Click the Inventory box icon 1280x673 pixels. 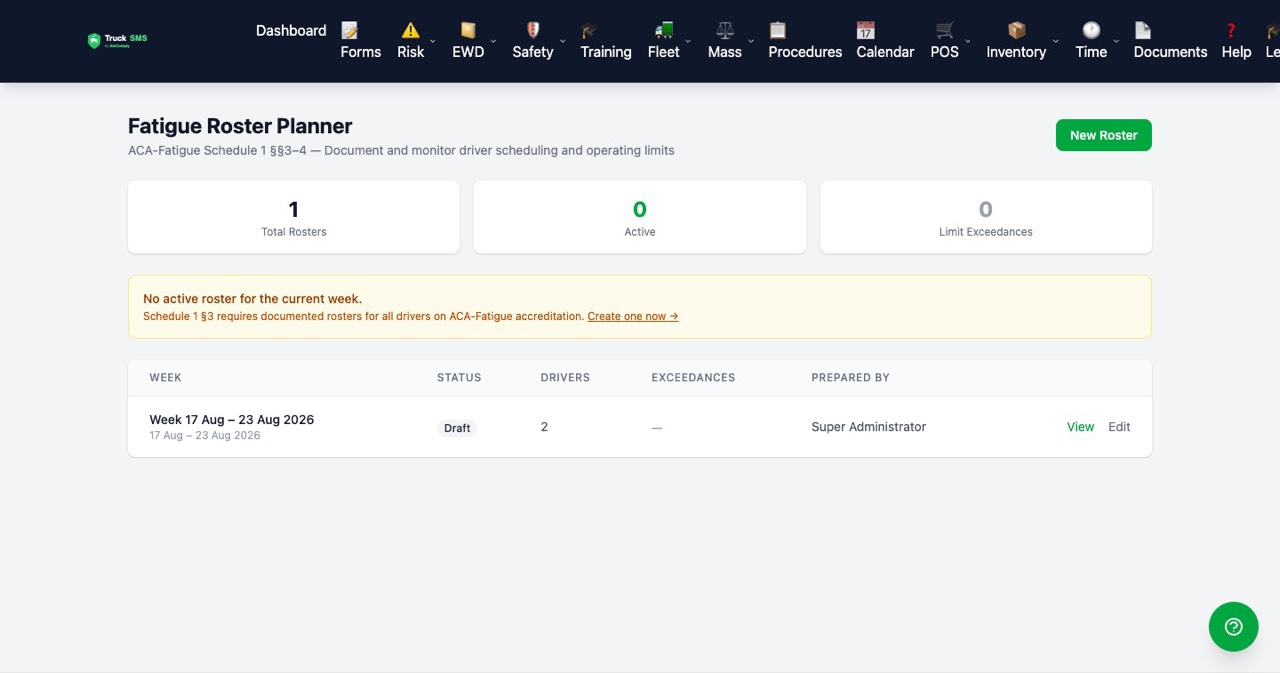point(1017,31)
